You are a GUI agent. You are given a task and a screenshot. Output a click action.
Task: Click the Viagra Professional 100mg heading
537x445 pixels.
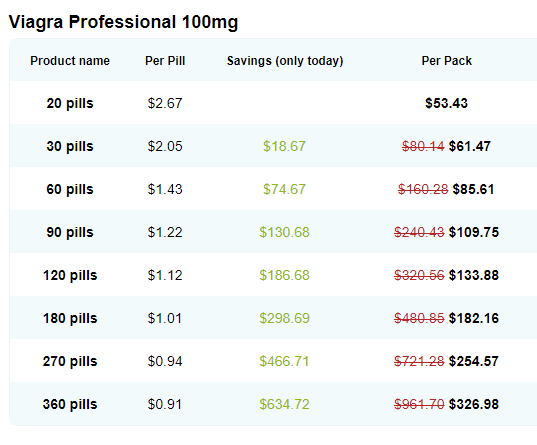click(x=123, y=22)
